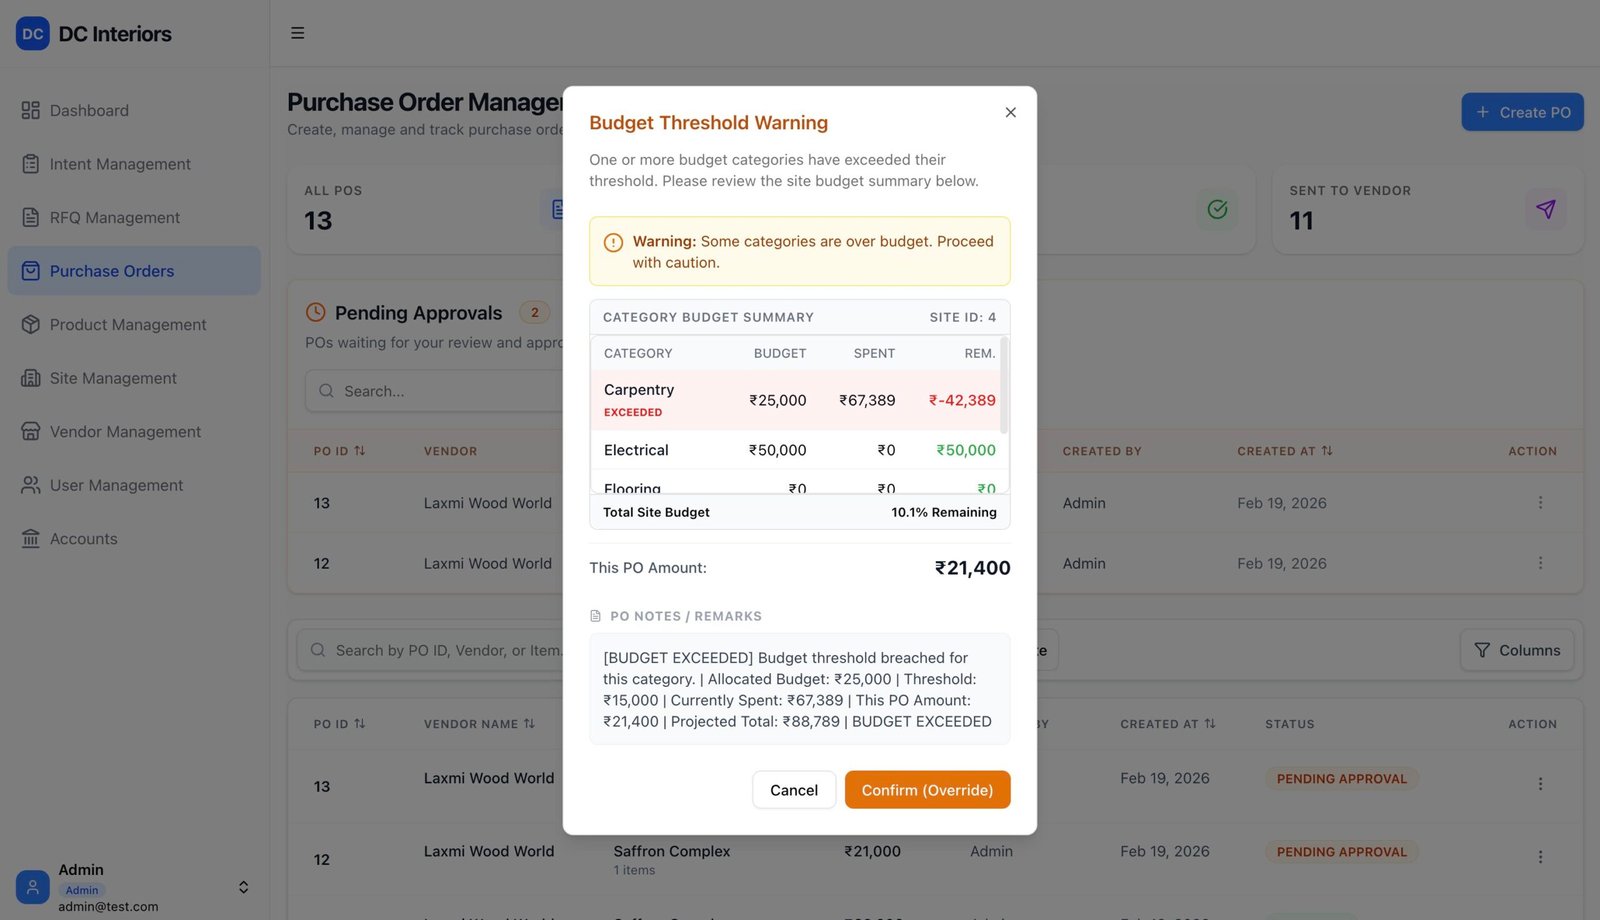The width and height of the screenshot is (1600, 920).
Task: Click the category budget table scrollbar
Action: pos(1004,386)
